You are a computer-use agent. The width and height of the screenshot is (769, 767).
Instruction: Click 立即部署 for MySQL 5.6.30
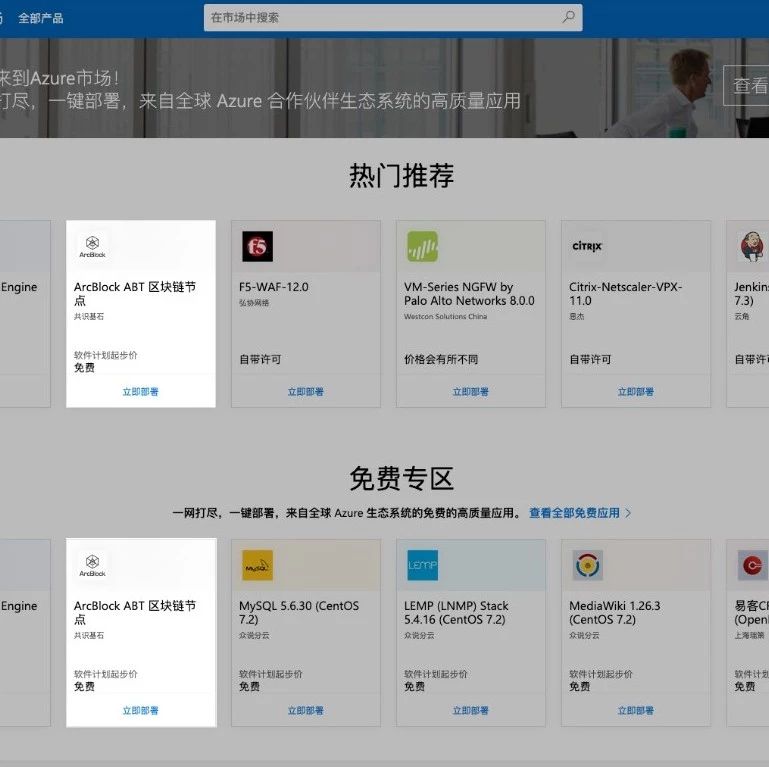(x=306, y=711)
